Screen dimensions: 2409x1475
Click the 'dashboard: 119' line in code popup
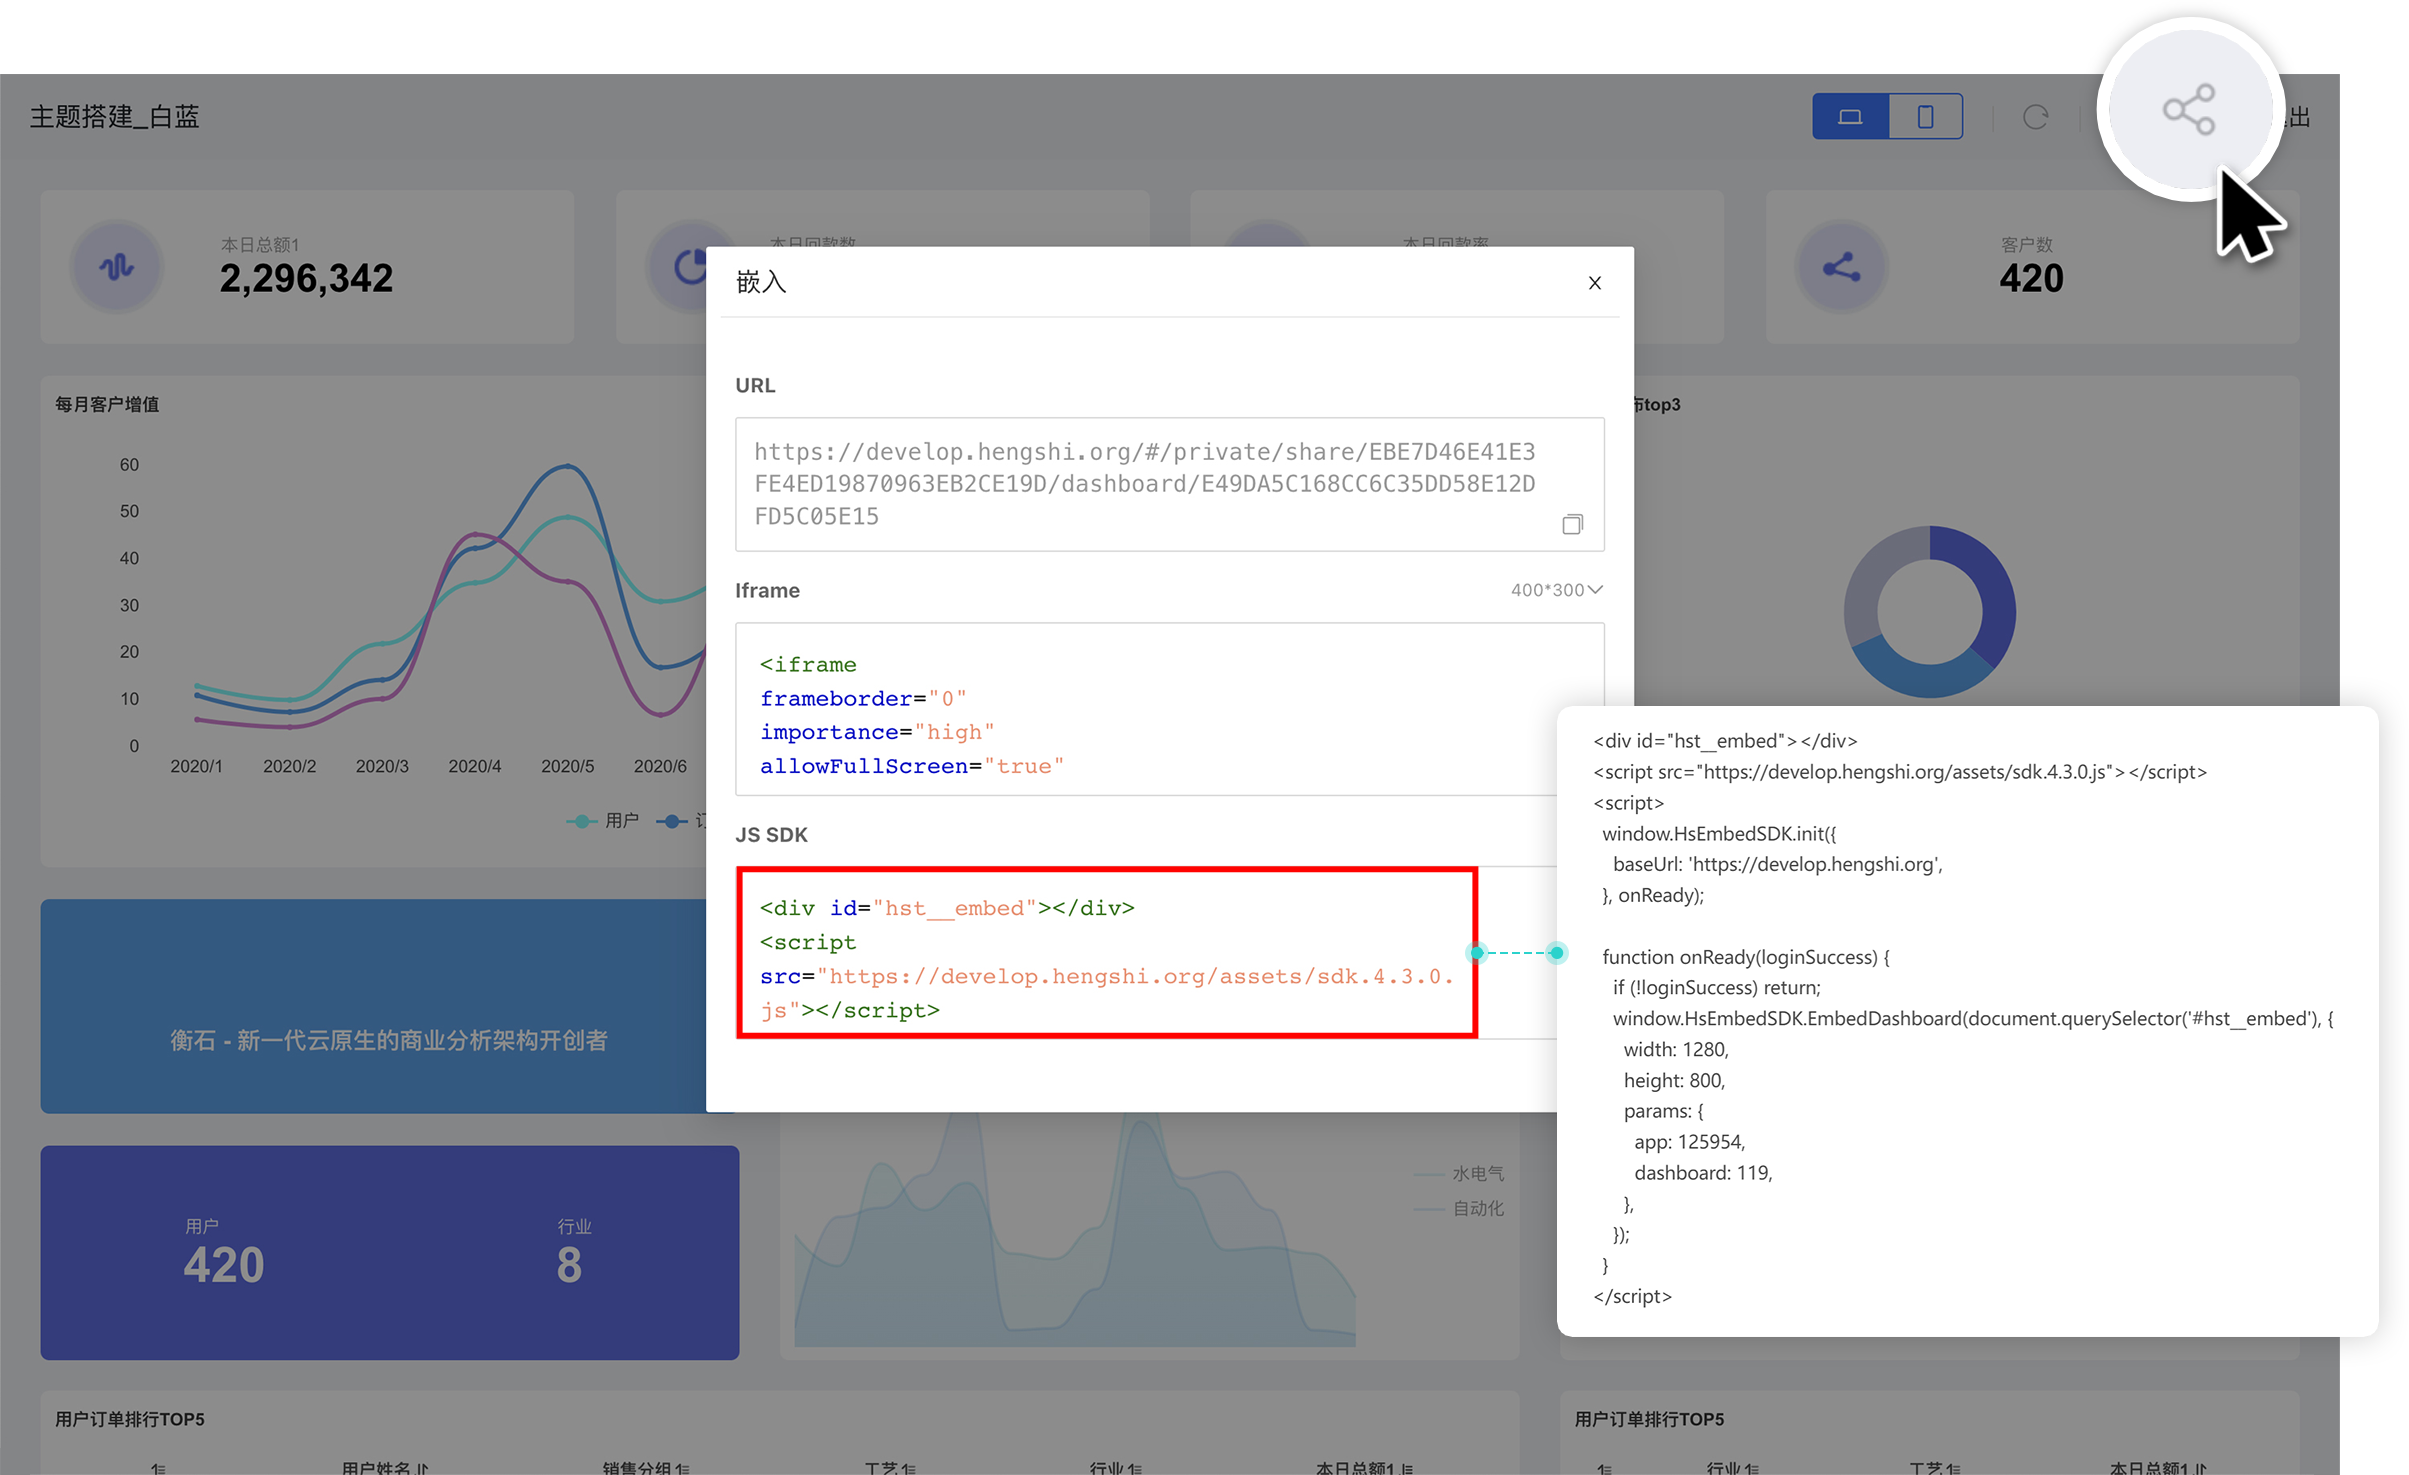click(1703, 1173)
